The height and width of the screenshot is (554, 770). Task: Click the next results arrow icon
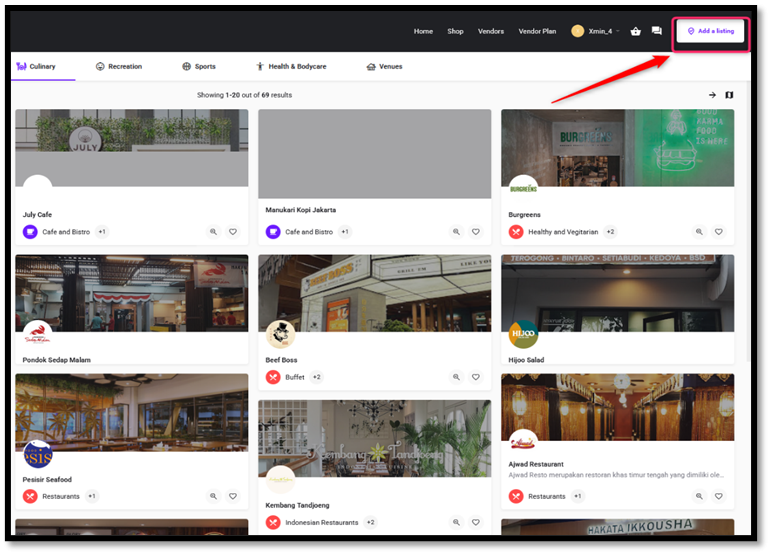tap(712, 95)
